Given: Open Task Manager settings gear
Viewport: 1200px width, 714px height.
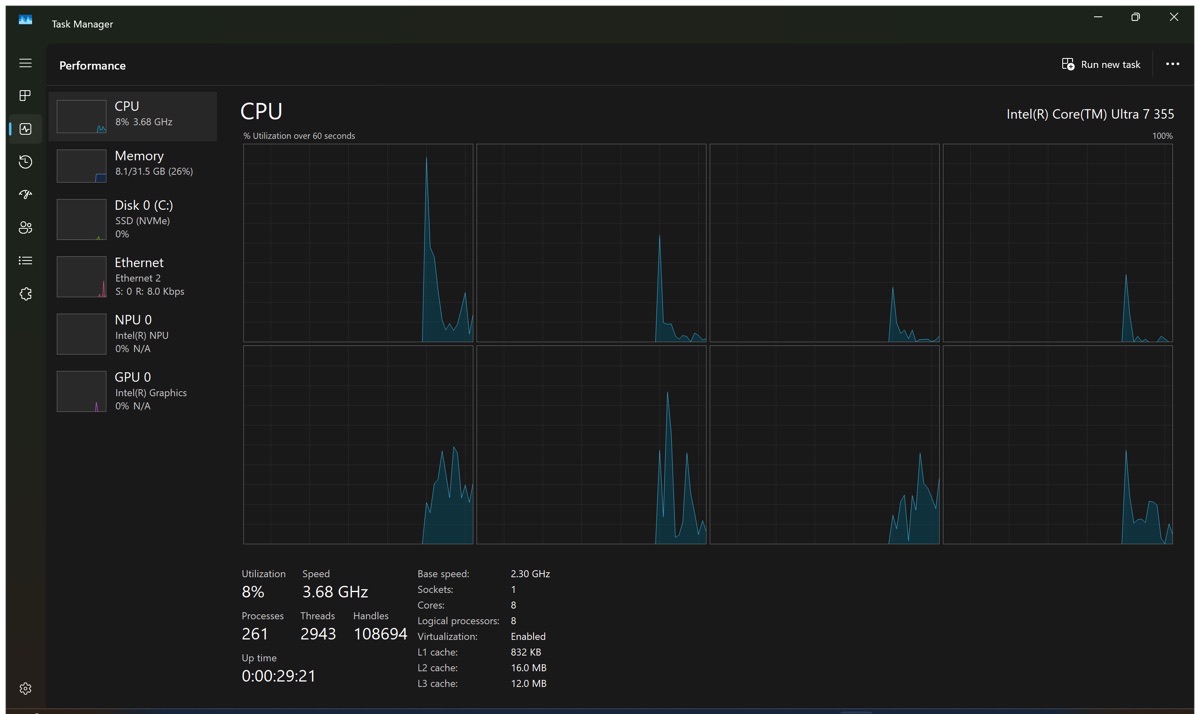Looking at the screenshot, I should (x=25, y=688).
